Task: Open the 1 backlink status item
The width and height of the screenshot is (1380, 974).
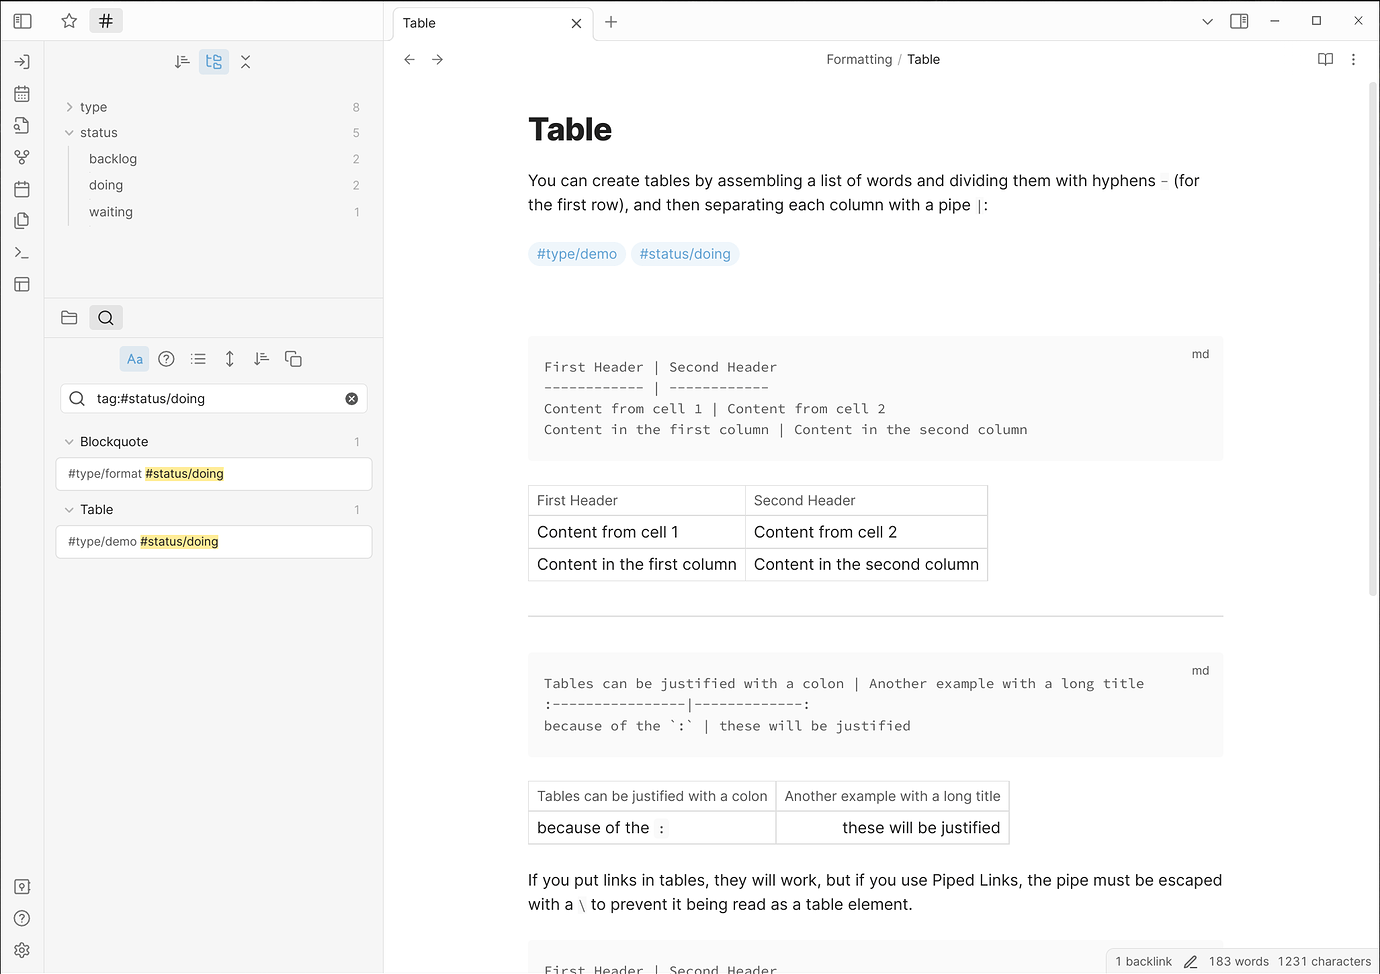Action: (x=1143, y=961)
